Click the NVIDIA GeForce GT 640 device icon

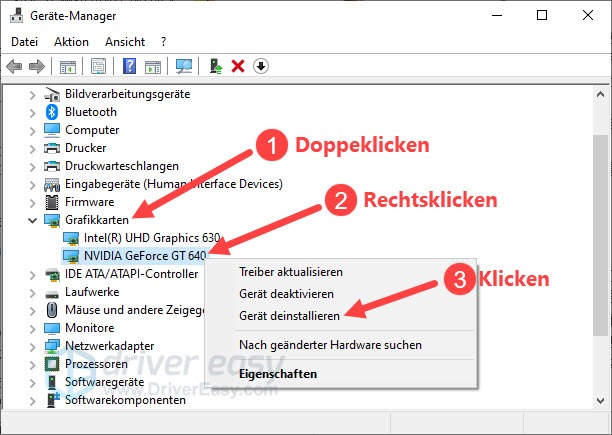point(71,256)
